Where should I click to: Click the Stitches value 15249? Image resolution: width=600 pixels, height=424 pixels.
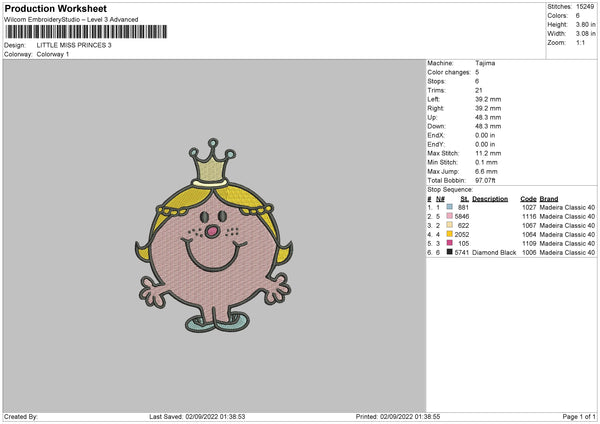(x=585, y=7)
